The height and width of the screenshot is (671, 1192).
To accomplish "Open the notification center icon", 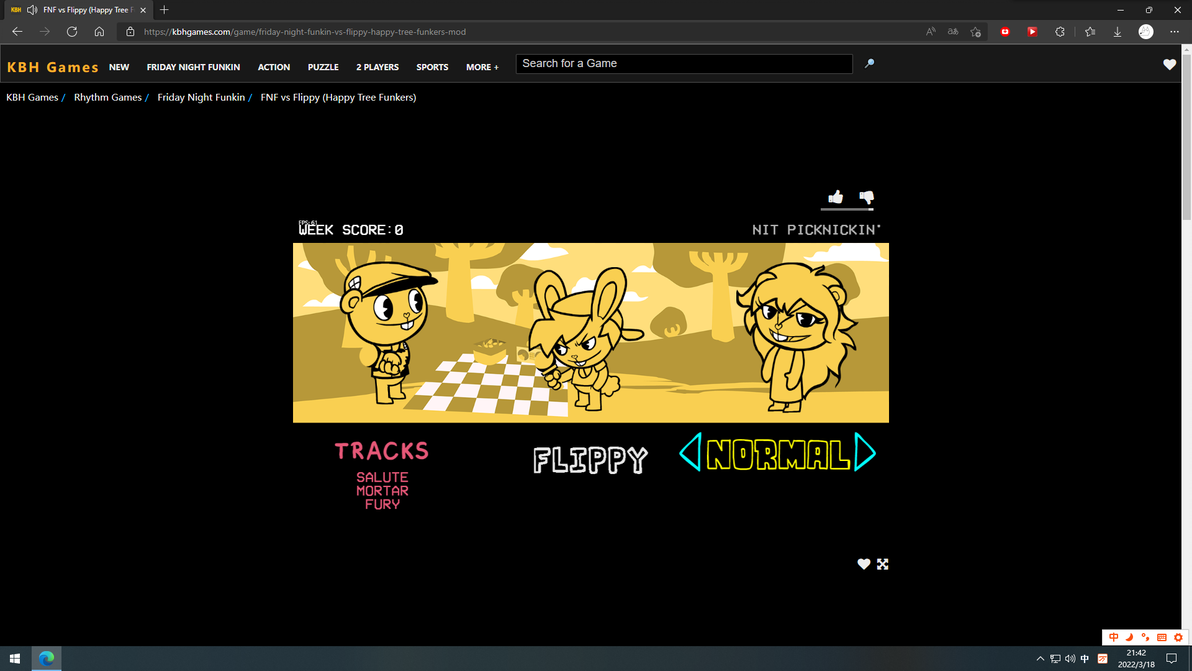I will (x=1171, y=659).
